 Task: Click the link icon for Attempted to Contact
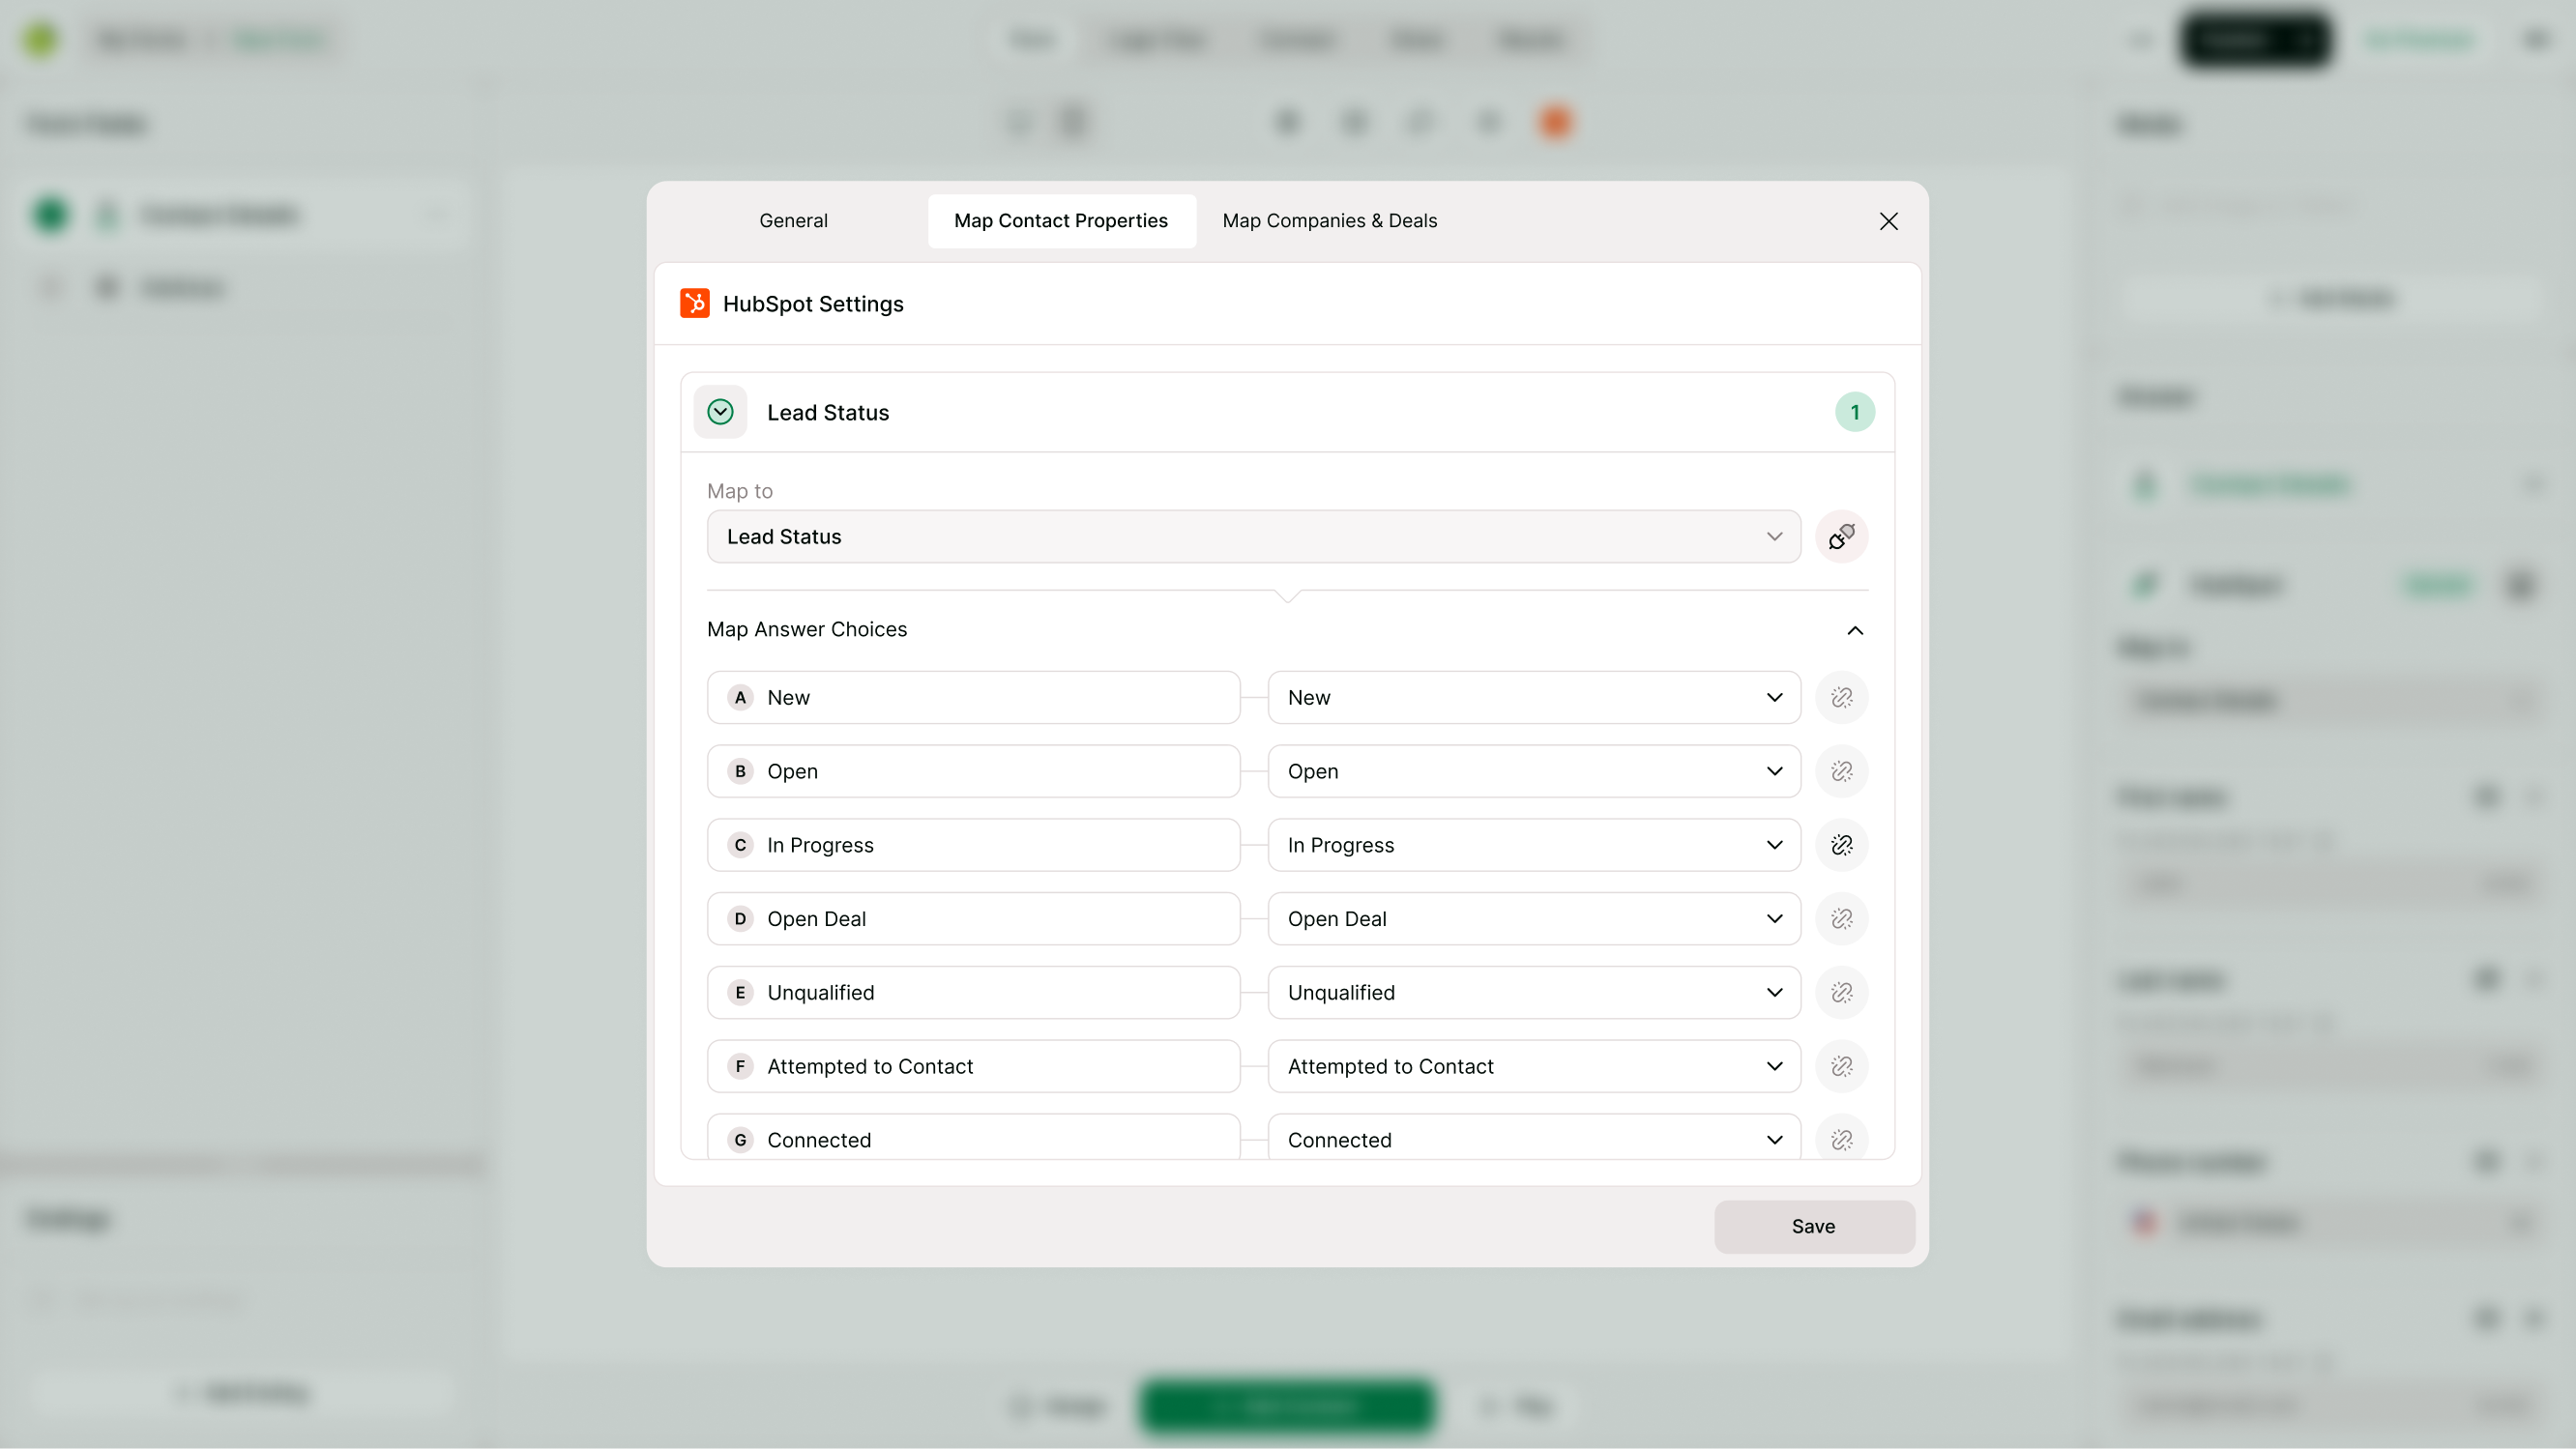tap(1841, 1066)
